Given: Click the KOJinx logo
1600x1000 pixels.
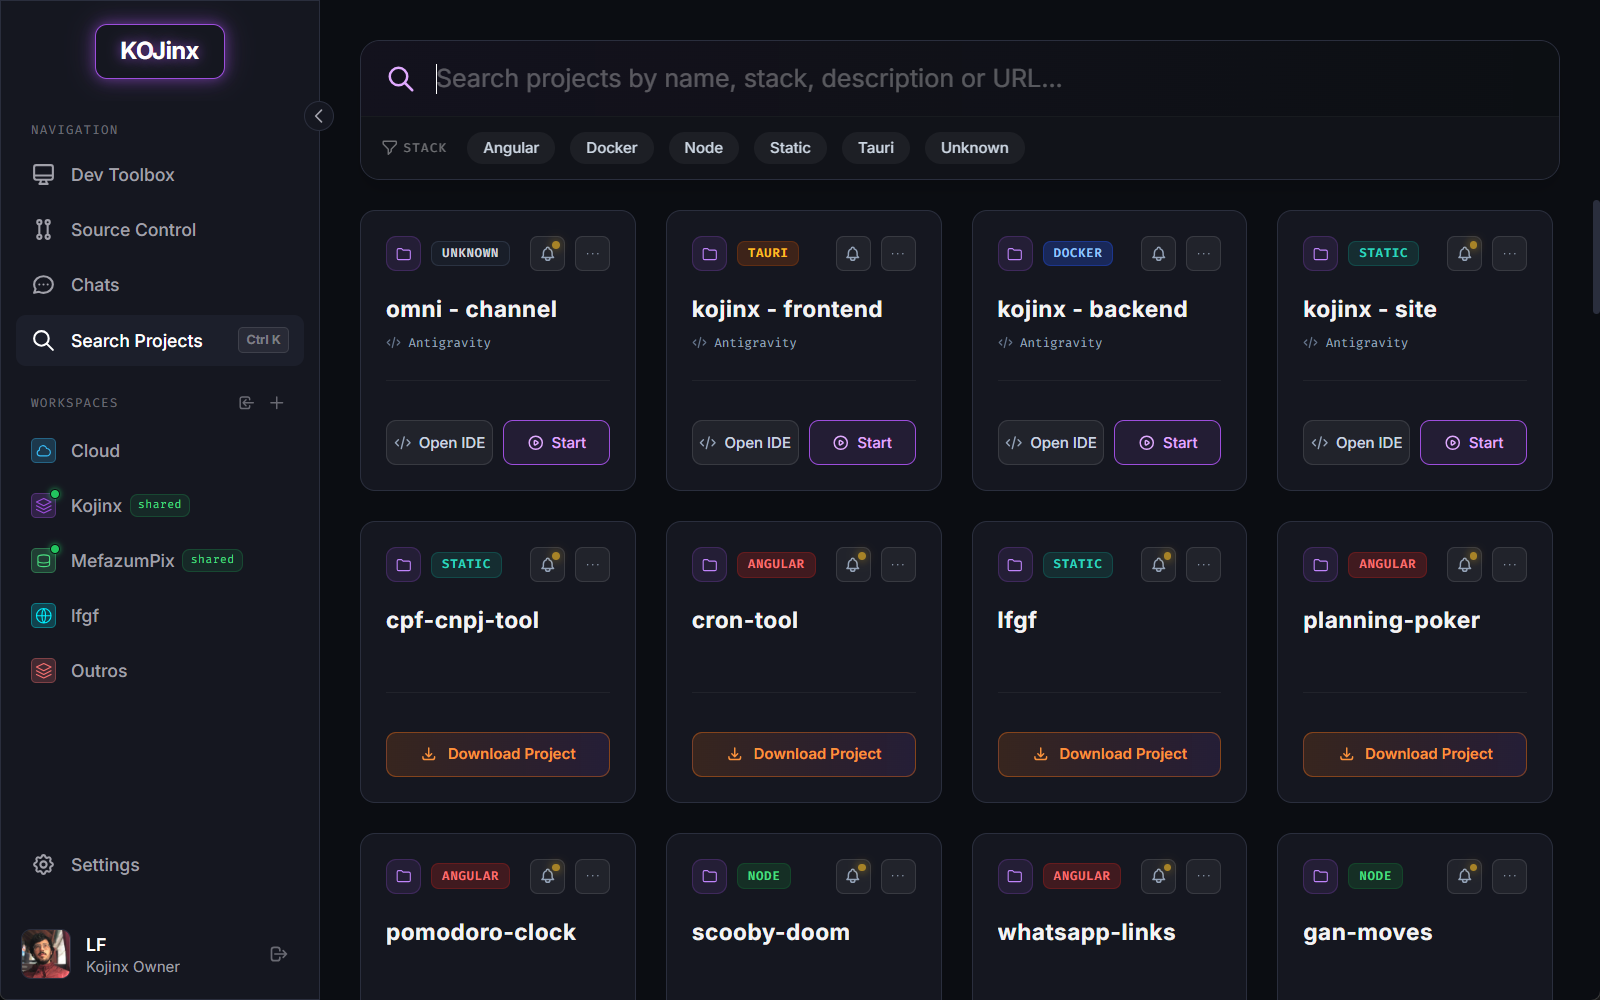Looking at the screenshot, I should click(160, 51).
